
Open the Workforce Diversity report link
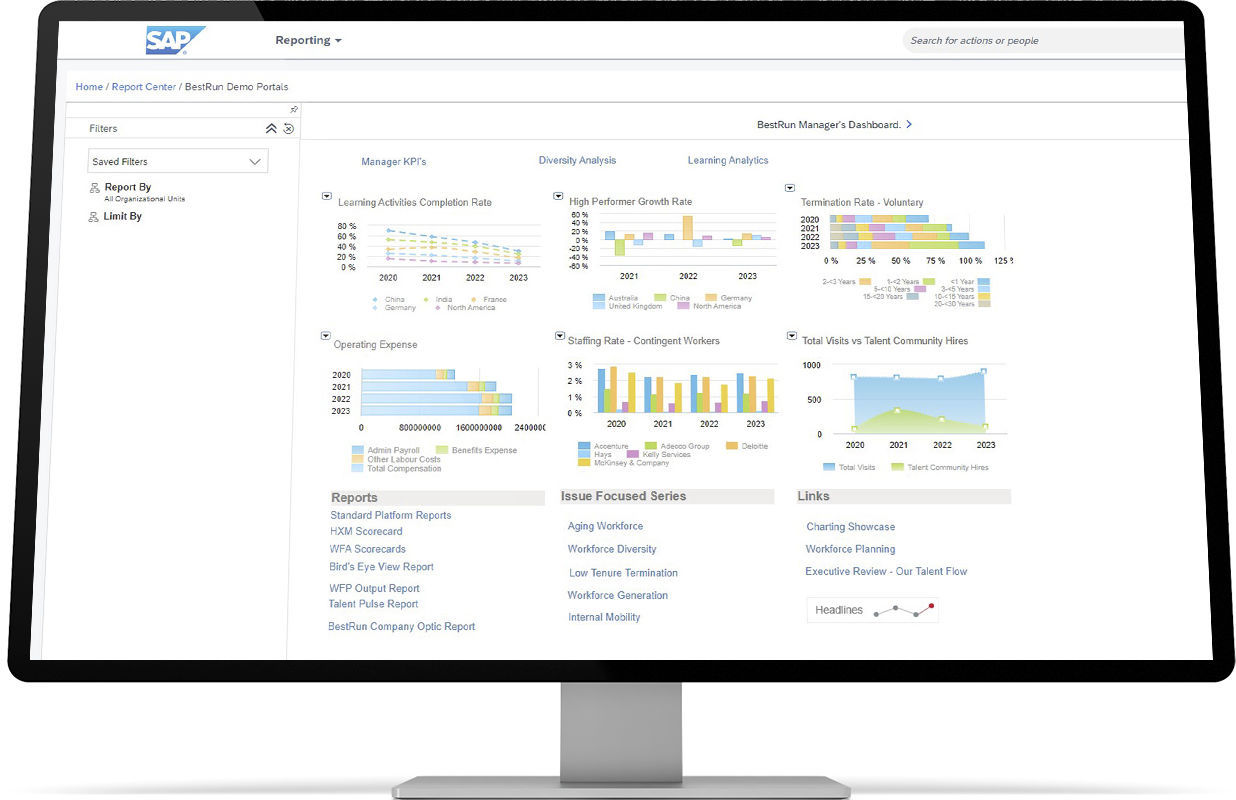pos(611,549)
